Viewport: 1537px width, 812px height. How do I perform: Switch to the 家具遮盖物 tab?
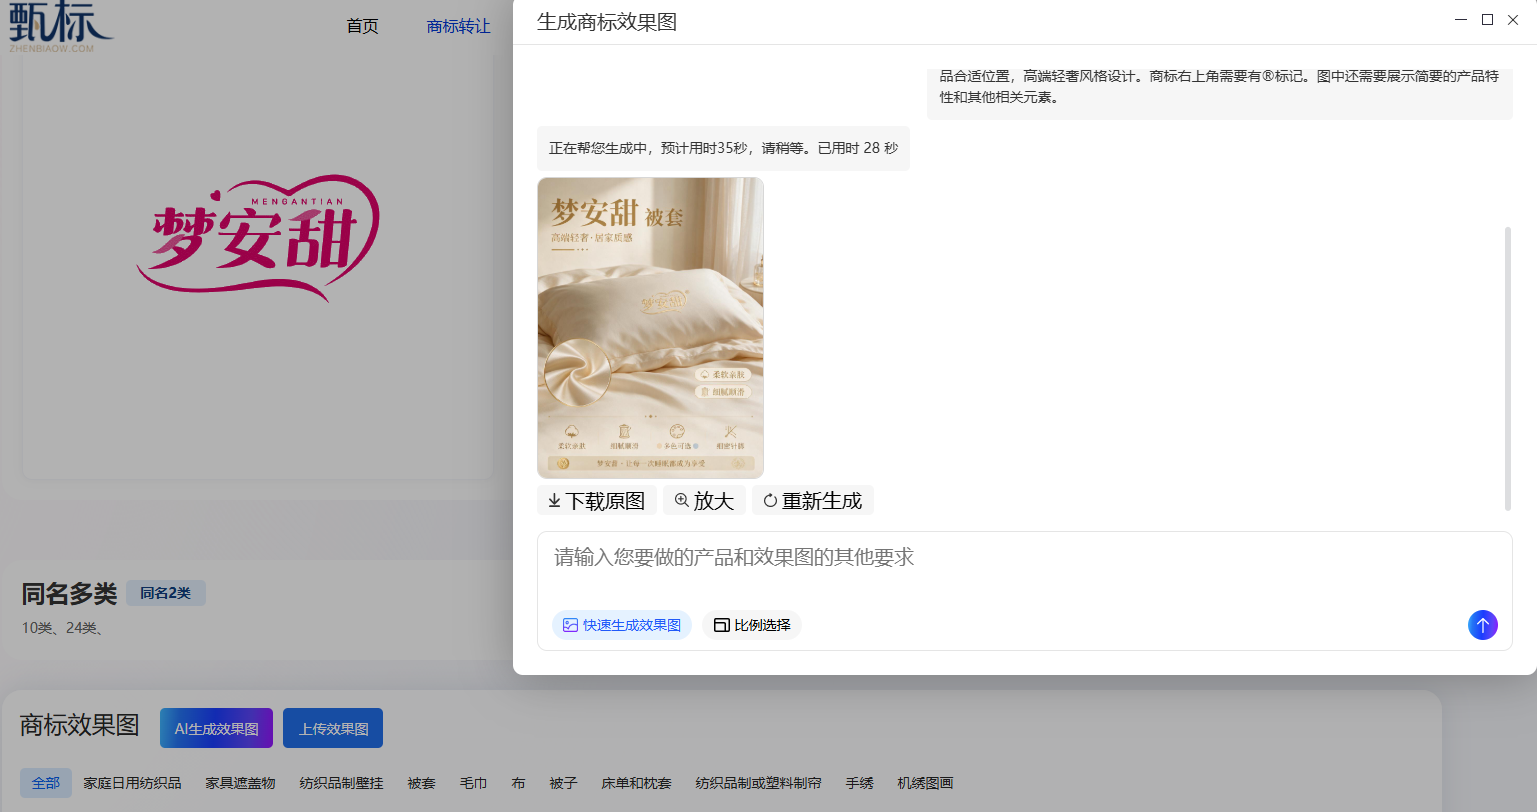240,783
